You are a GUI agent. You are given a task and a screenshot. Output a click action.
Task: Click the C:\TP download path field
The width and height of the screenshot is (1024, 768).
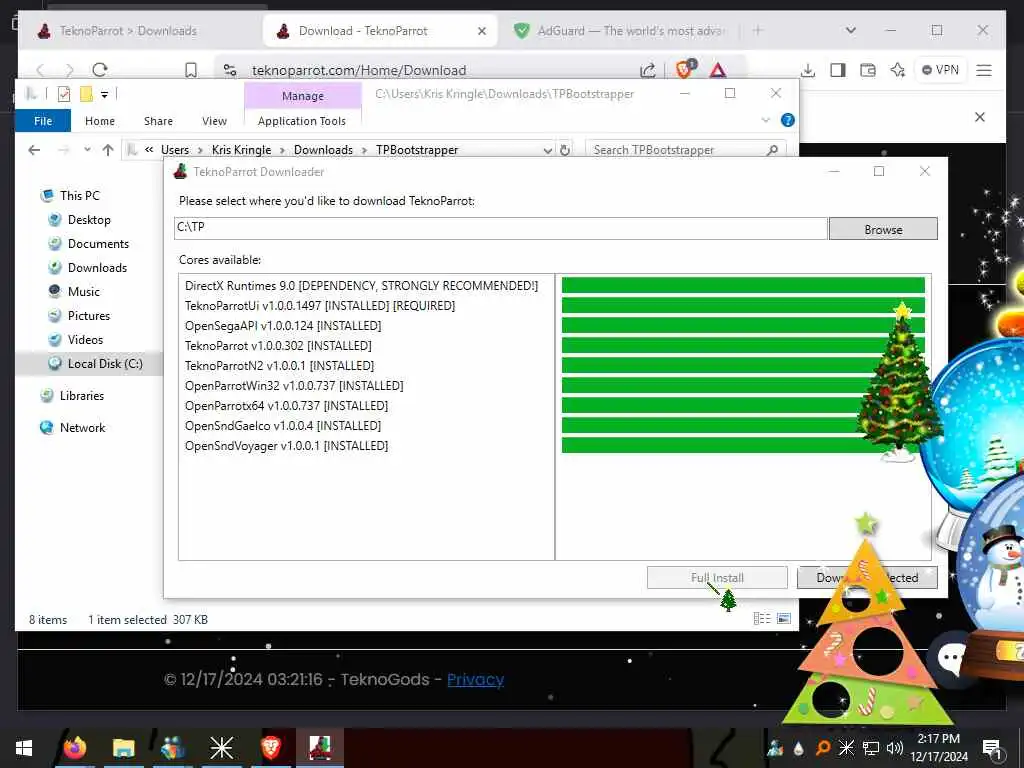point(501,227)
